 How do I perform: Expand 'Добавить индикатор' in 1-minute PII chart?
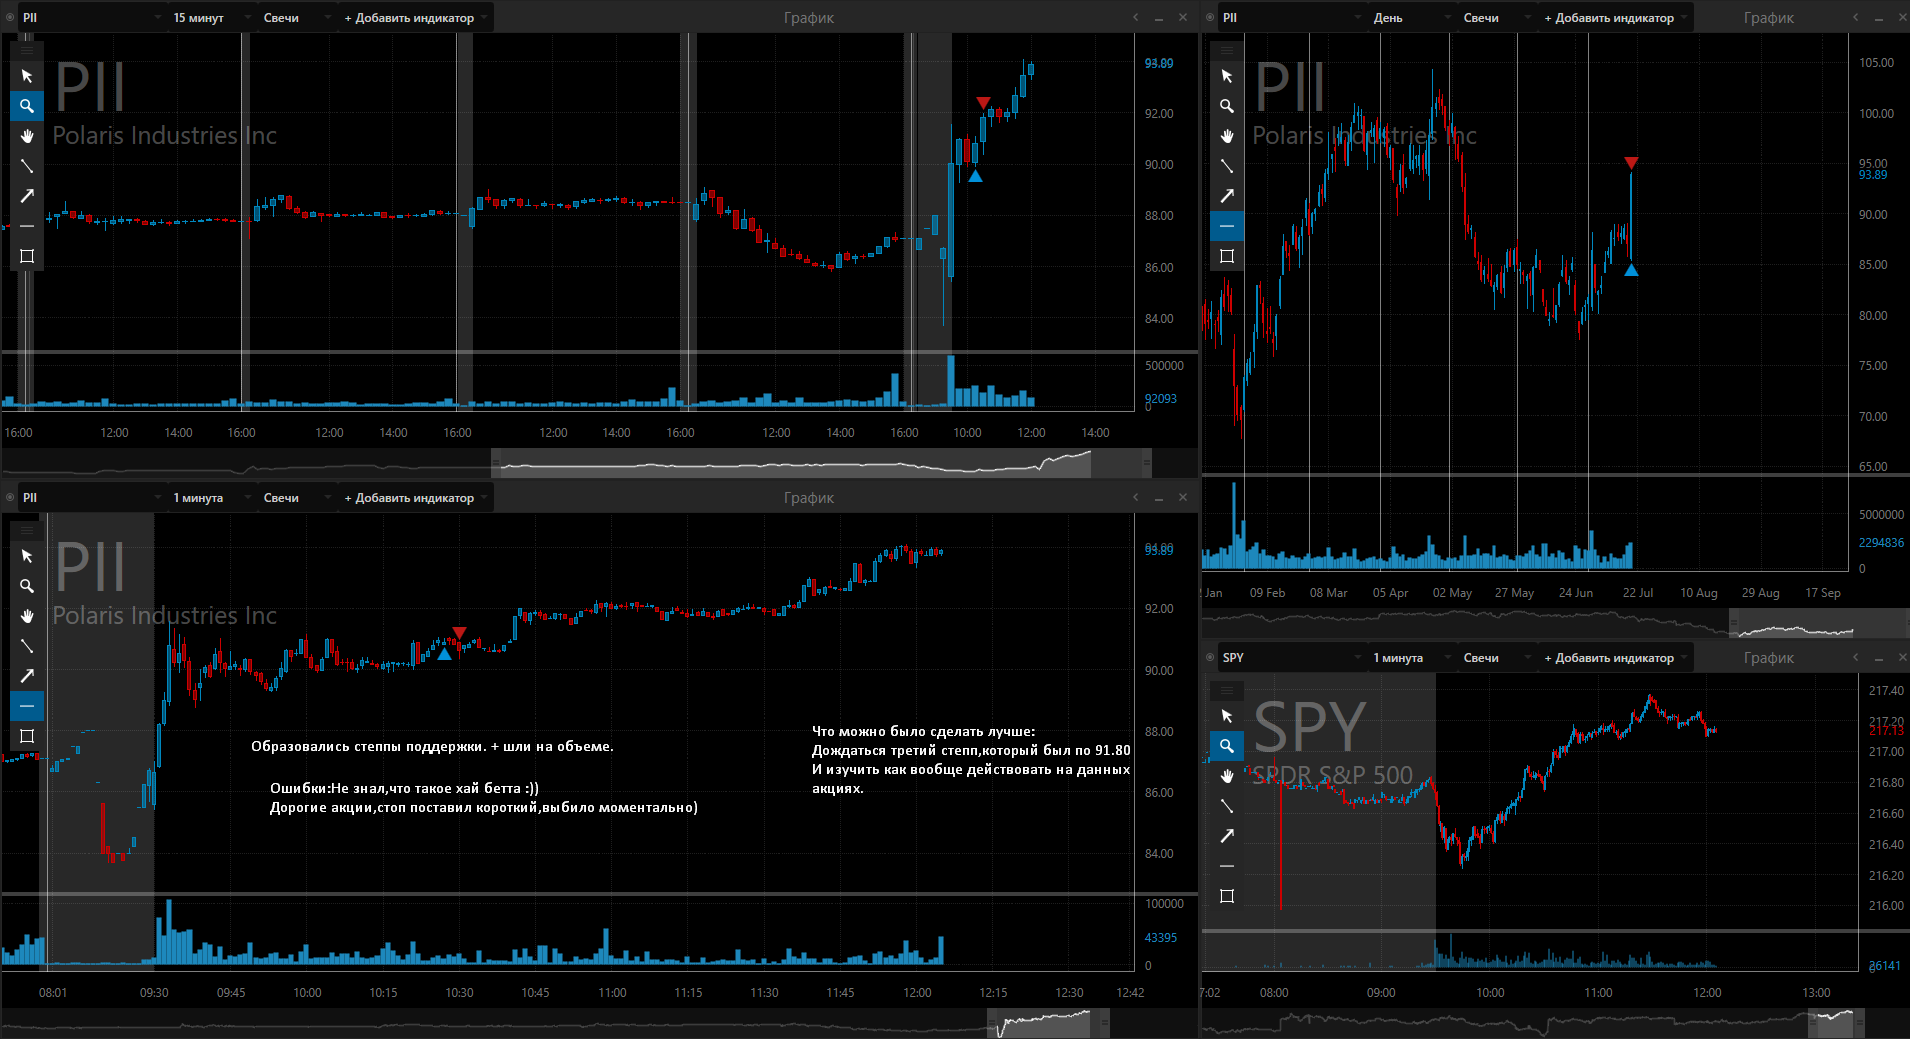click(x=415, y=497)
